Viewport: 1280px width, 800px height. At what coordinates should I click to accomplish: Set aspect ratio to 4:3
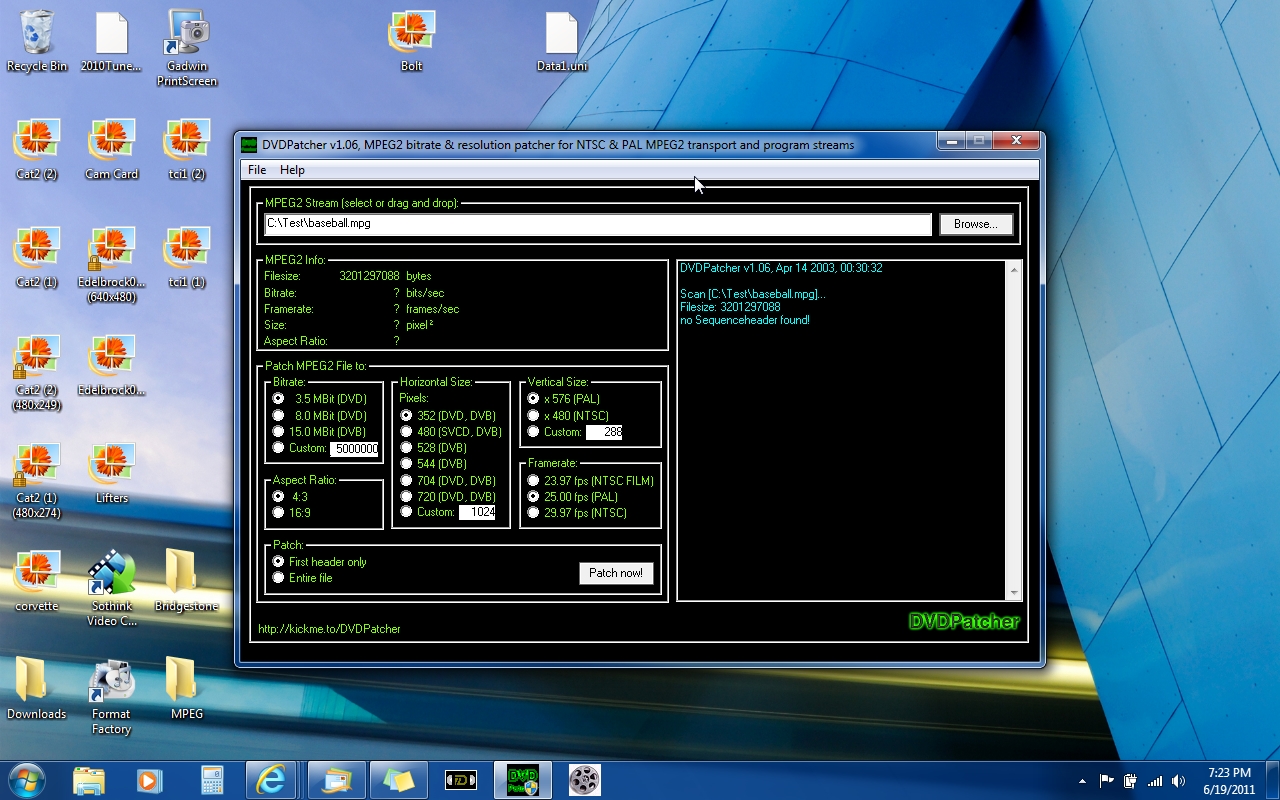279,496
